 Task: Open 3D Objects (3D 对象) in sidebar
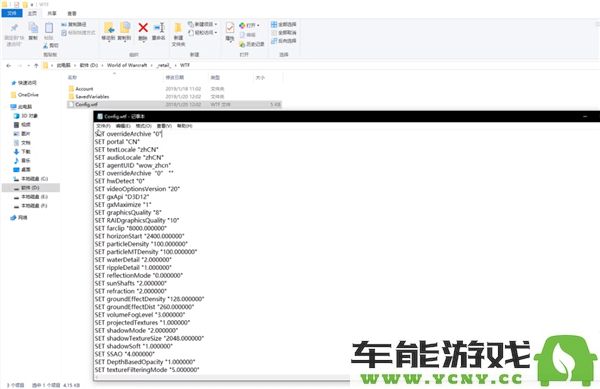(26, 116)
